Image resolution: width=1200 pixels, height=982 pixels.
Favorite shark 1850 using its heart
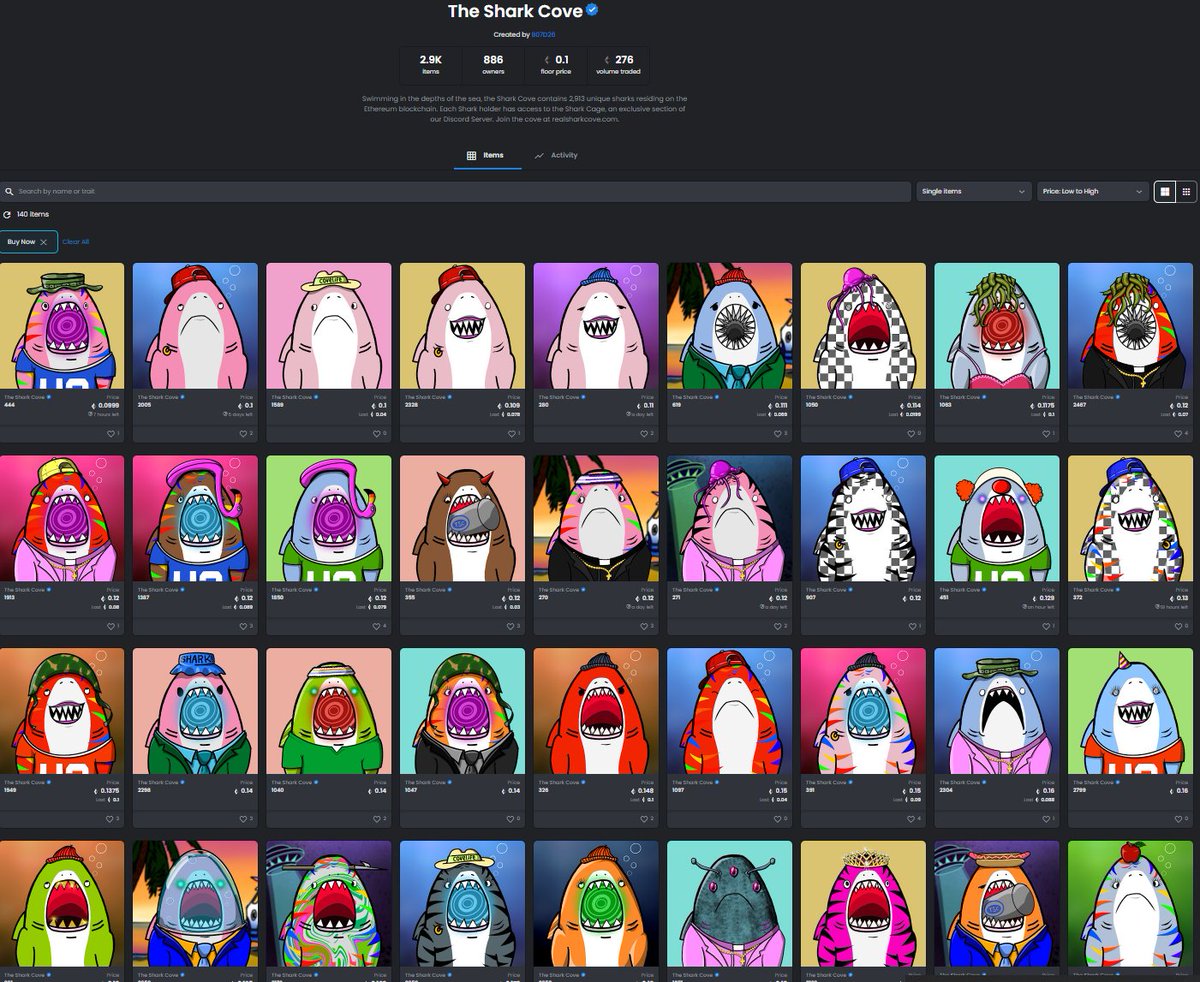pos(375,626)
